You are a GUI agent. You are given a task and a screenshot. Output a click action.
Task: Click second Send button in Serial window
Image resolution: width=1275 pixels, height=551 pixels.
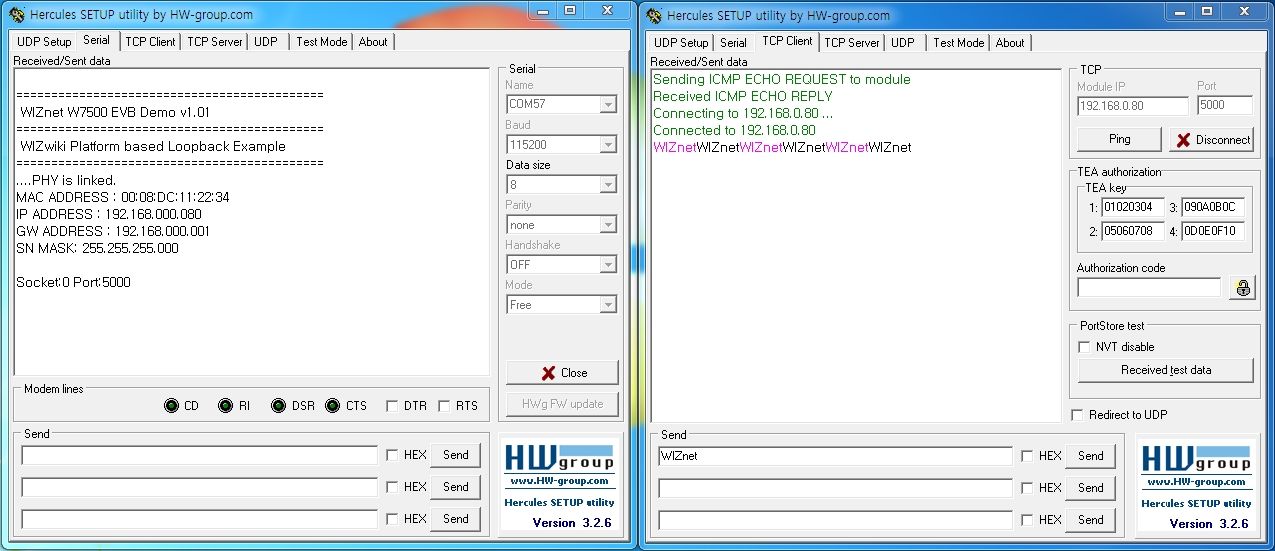point(456,487)
